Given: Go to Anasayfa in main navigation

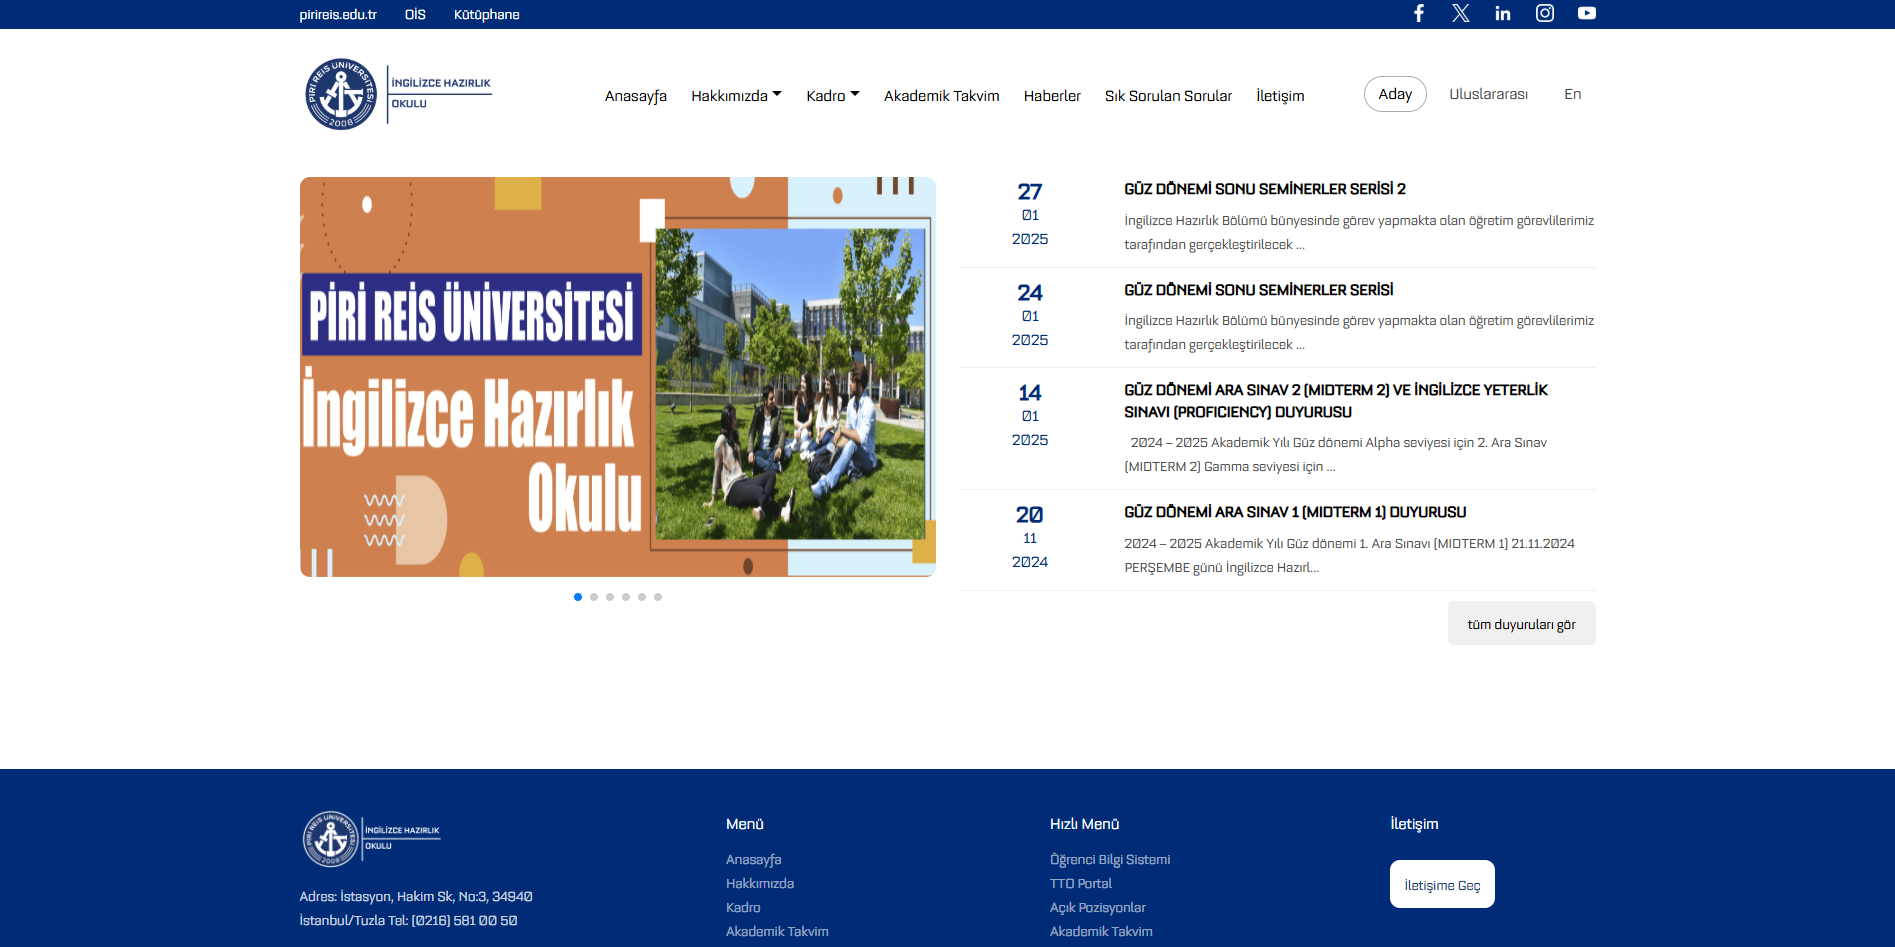Looking at the screenshot, I should point(636,96).
